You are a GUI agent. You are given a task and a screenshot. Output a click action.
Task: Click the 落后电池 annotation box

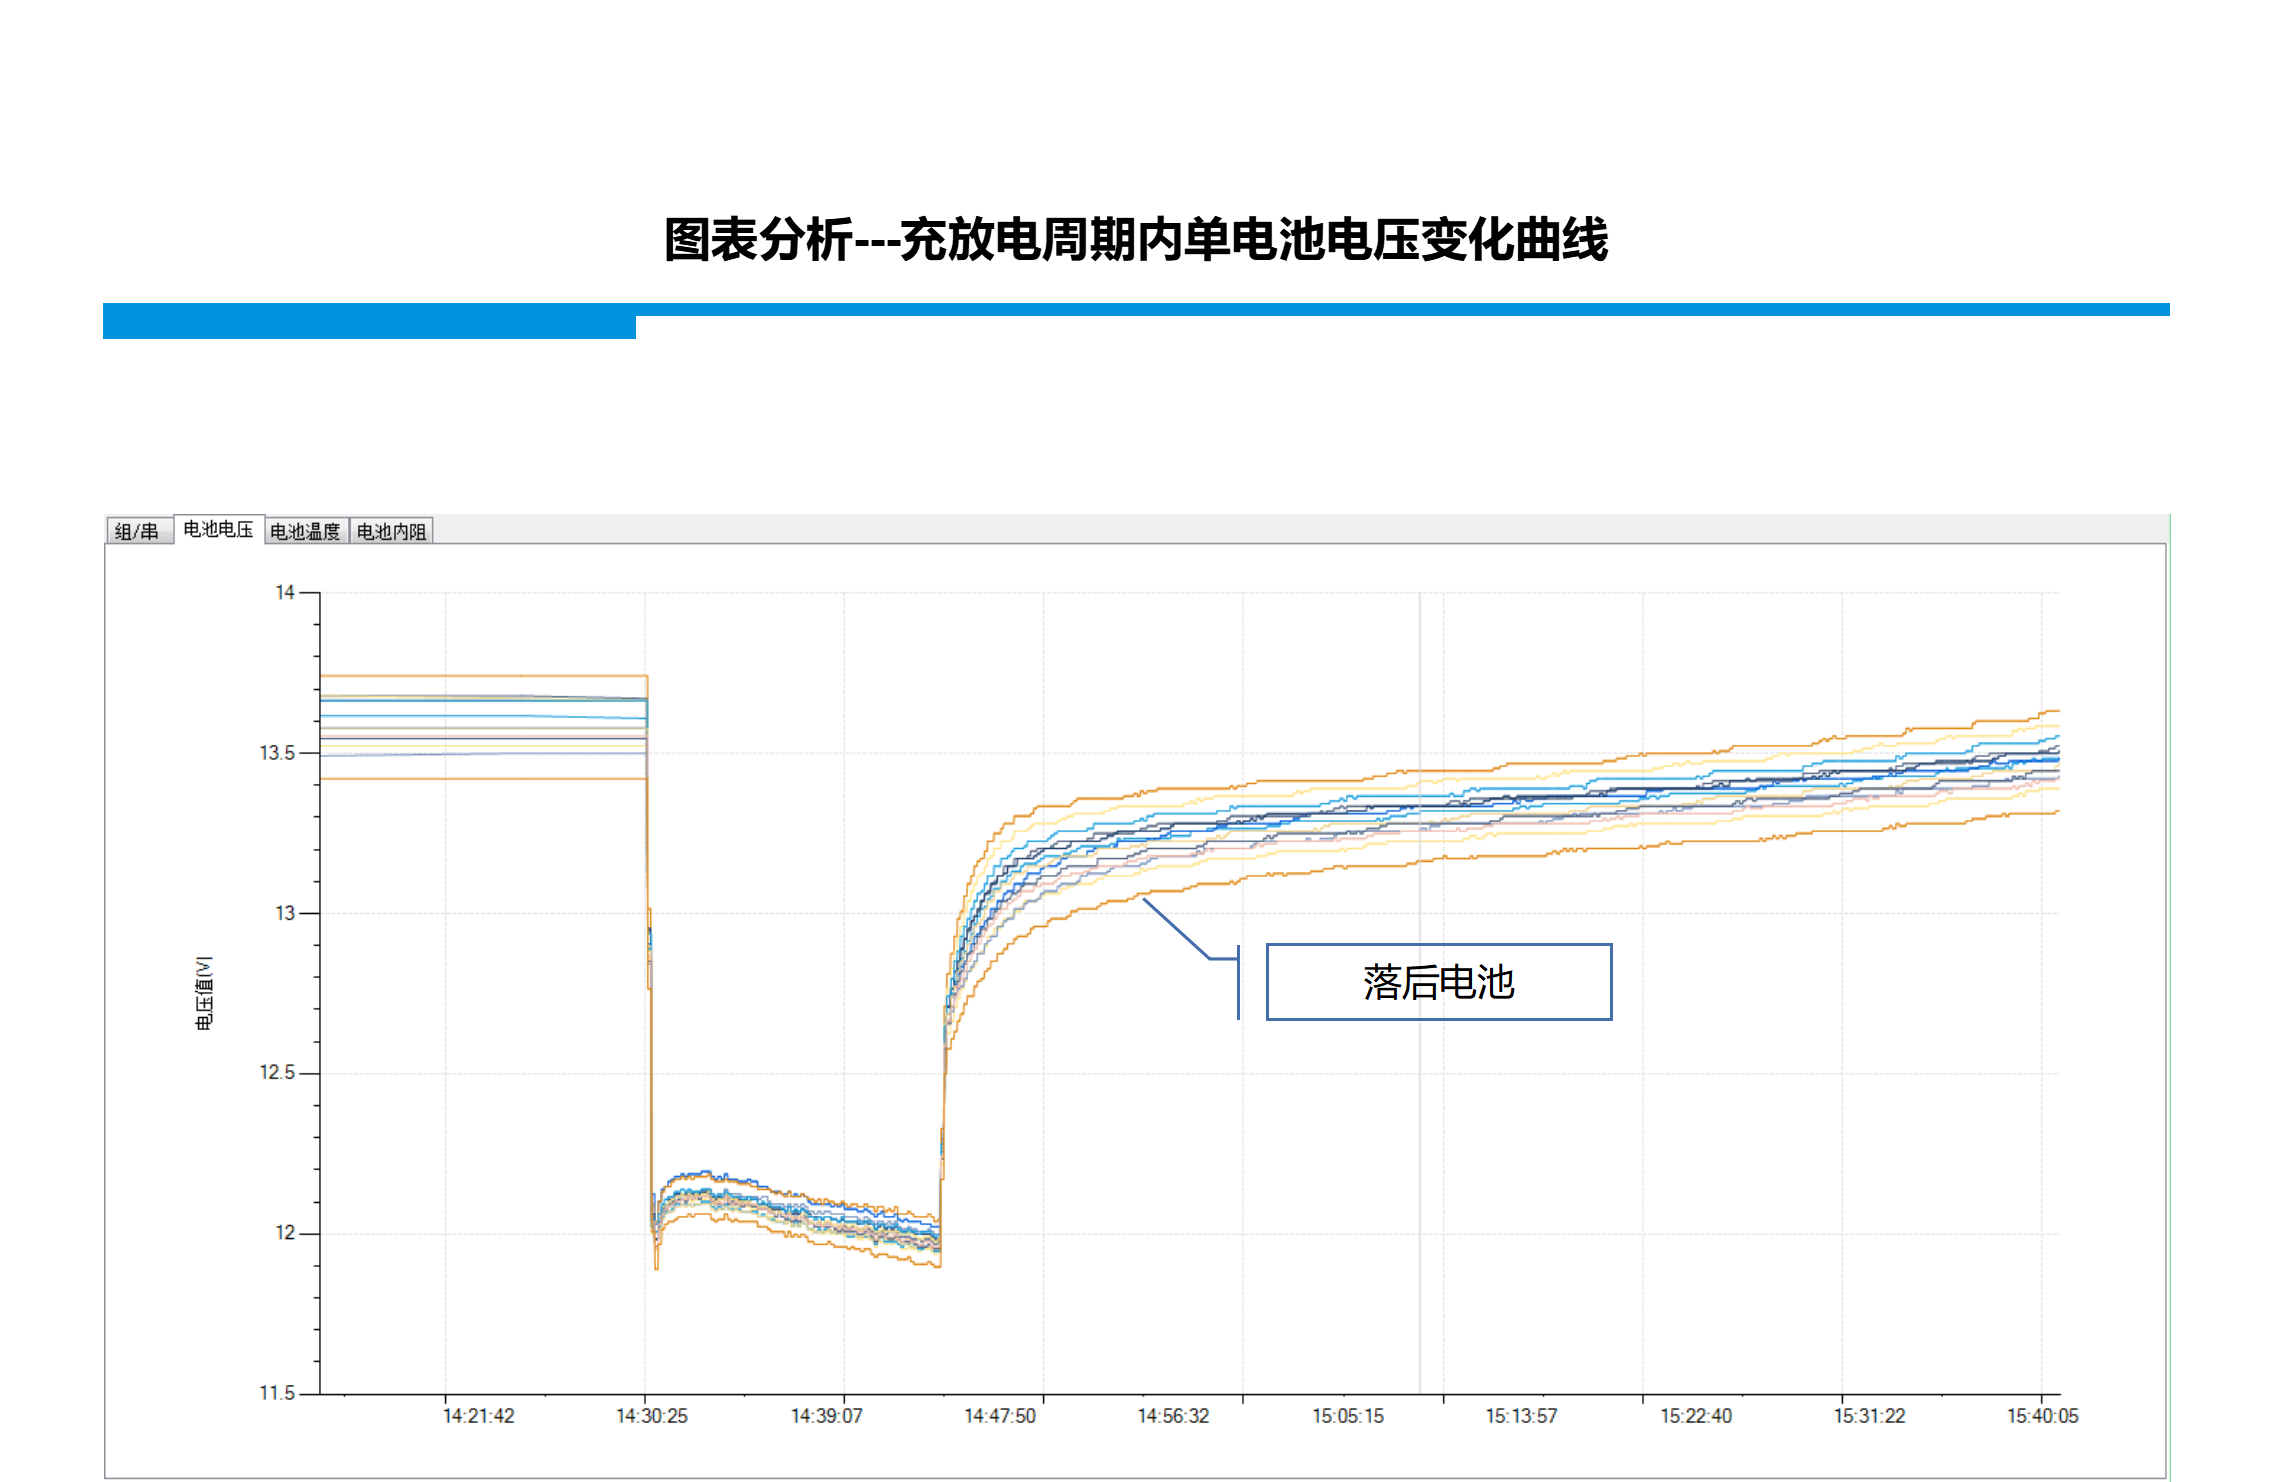1438,982
